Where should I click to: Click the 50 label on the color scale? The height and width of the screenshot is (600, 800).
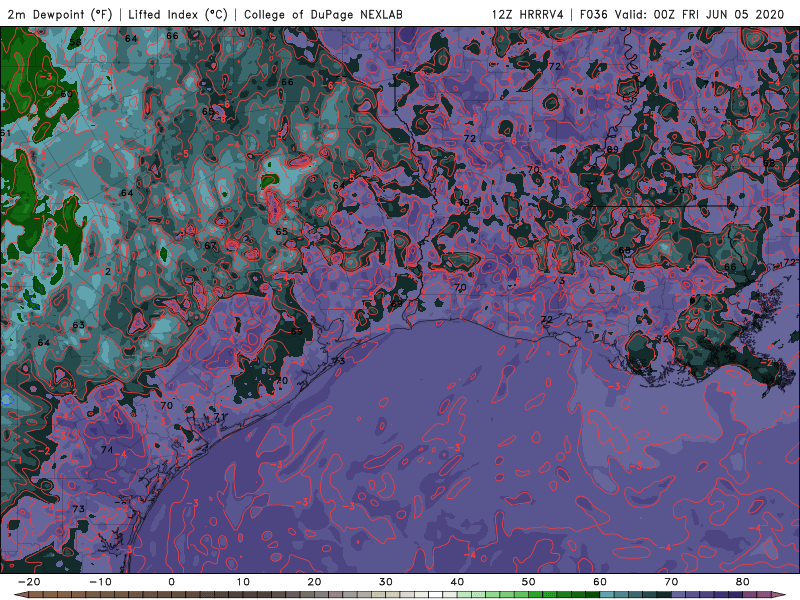(529, 582)
